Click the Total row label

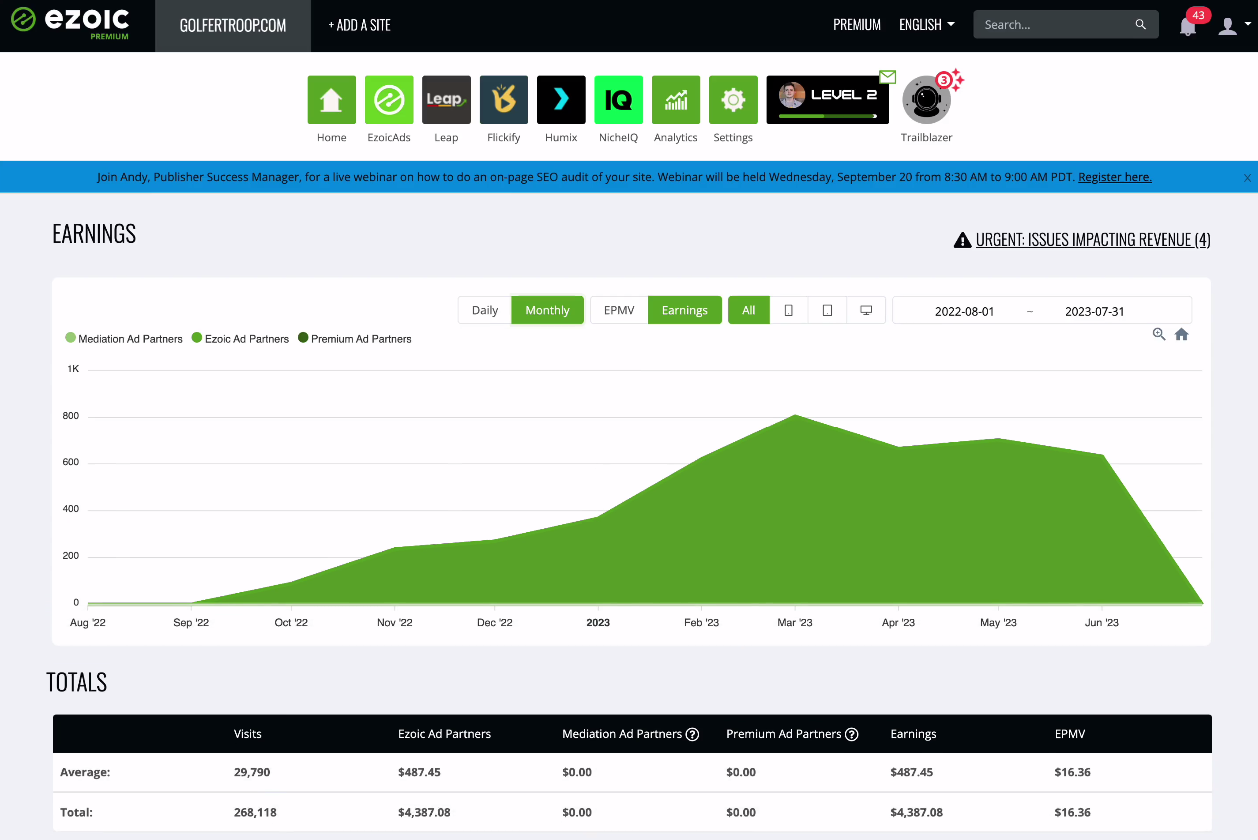(x=77, y=812)
